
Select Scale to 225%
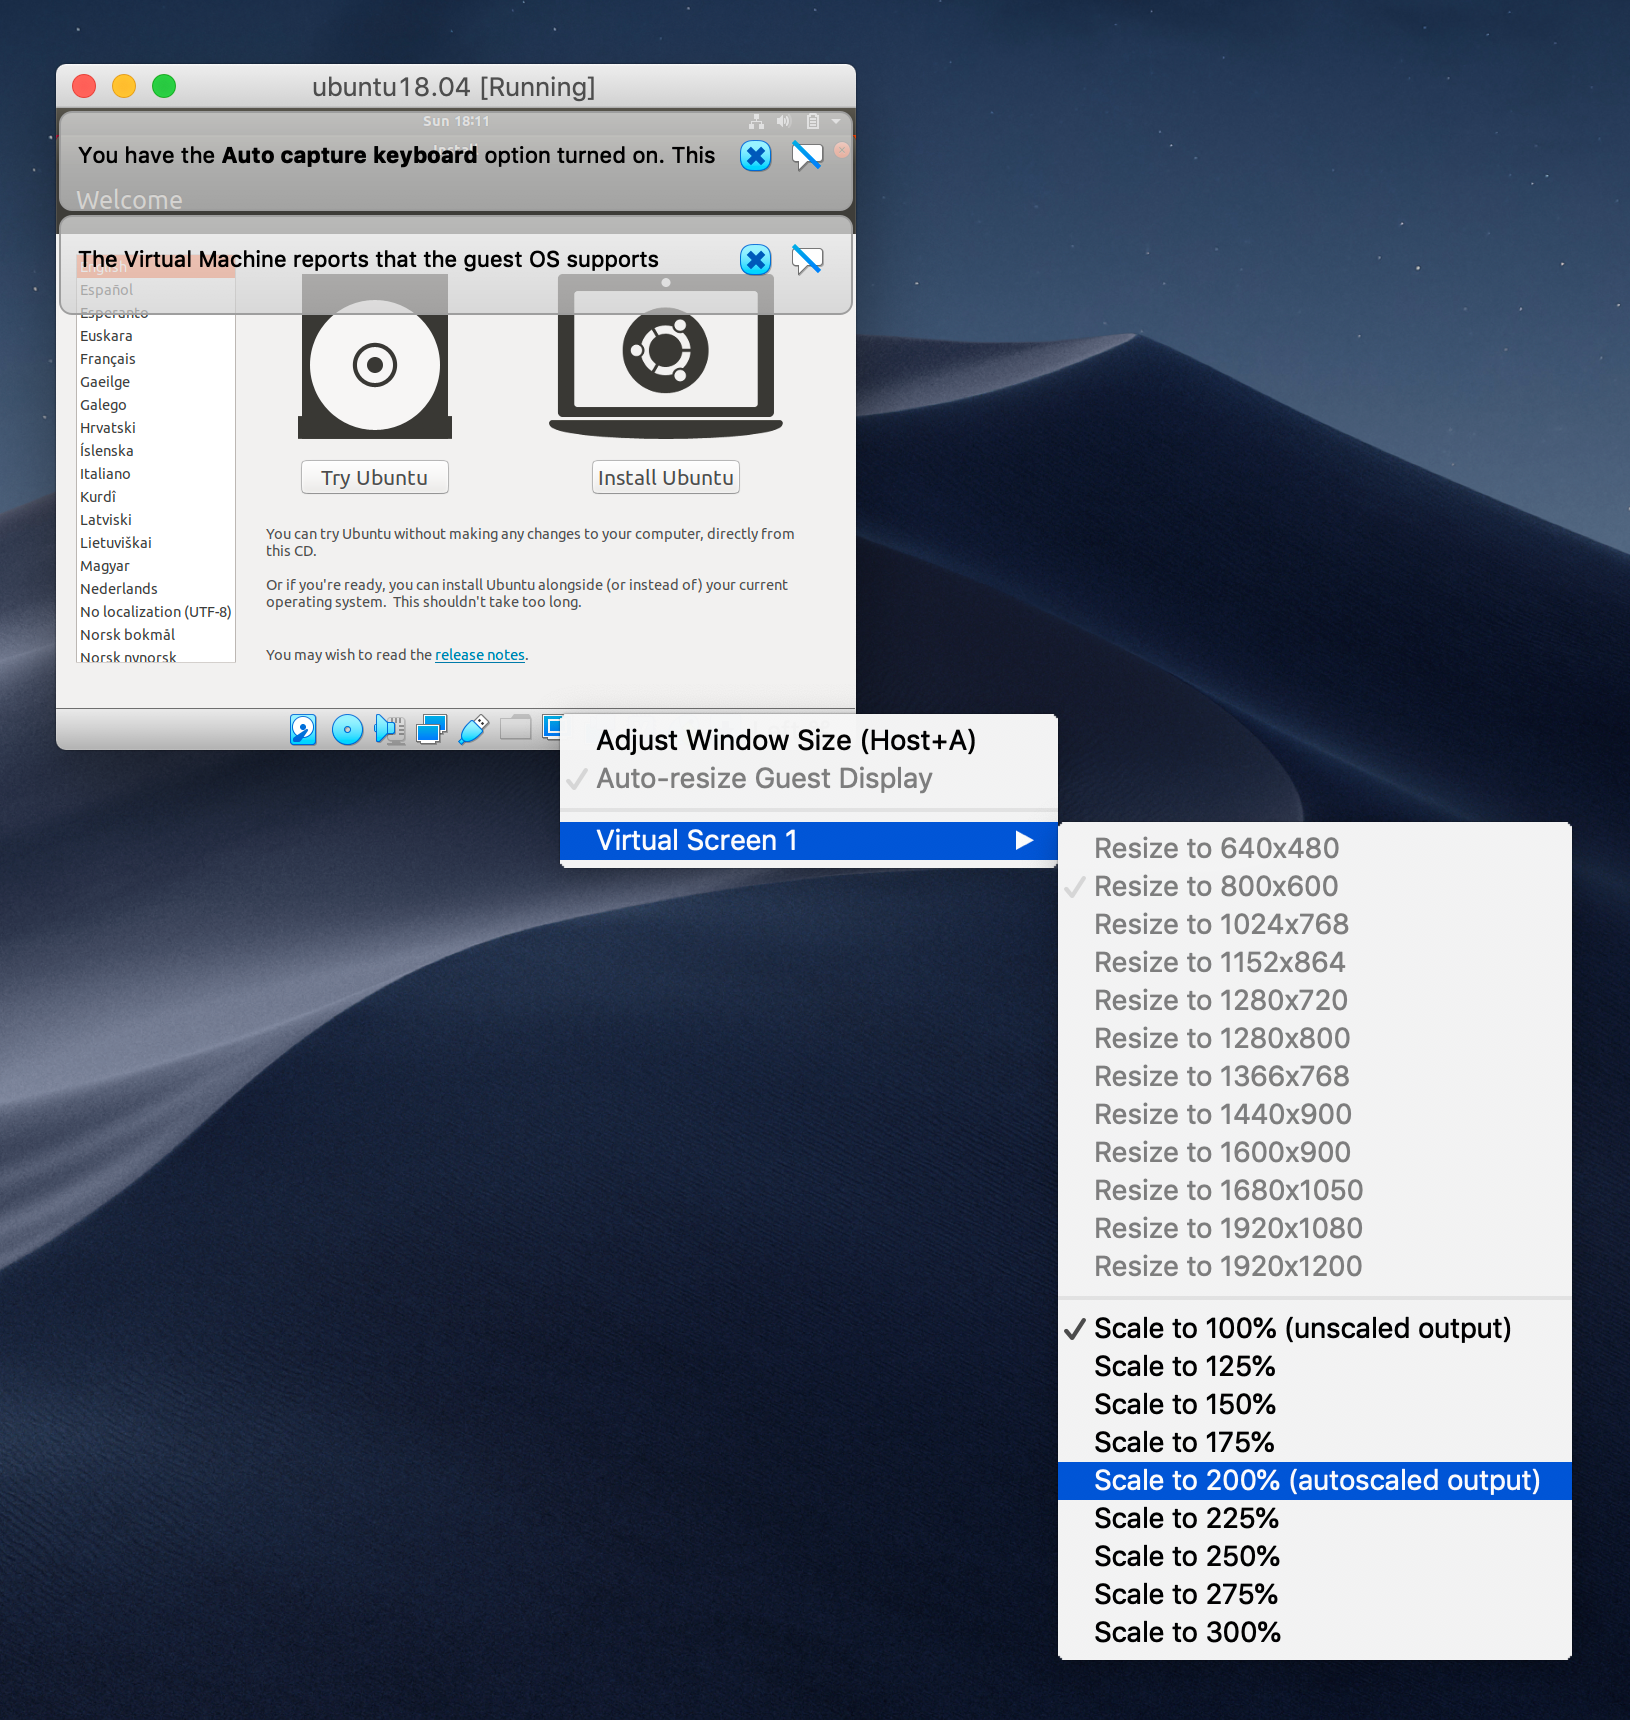coord(1315,1518)
